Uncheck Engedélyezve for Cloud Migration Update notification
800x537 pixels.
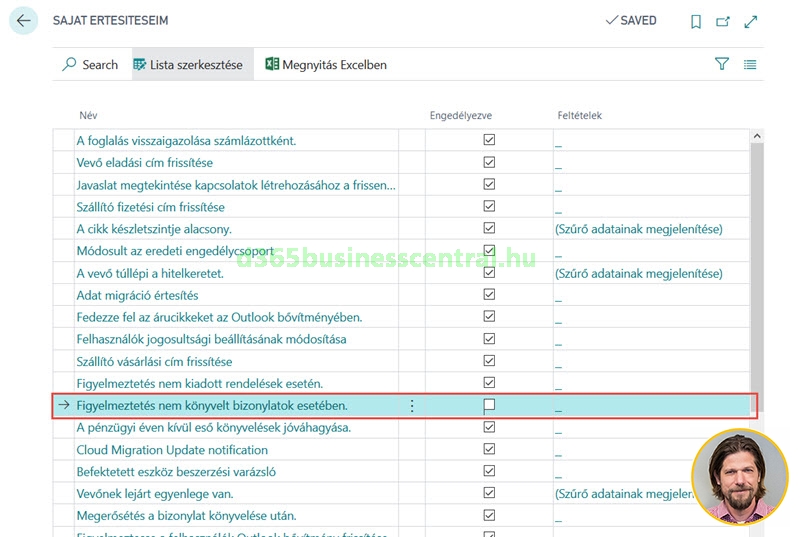pyautogui.click(x=489, y=450)
